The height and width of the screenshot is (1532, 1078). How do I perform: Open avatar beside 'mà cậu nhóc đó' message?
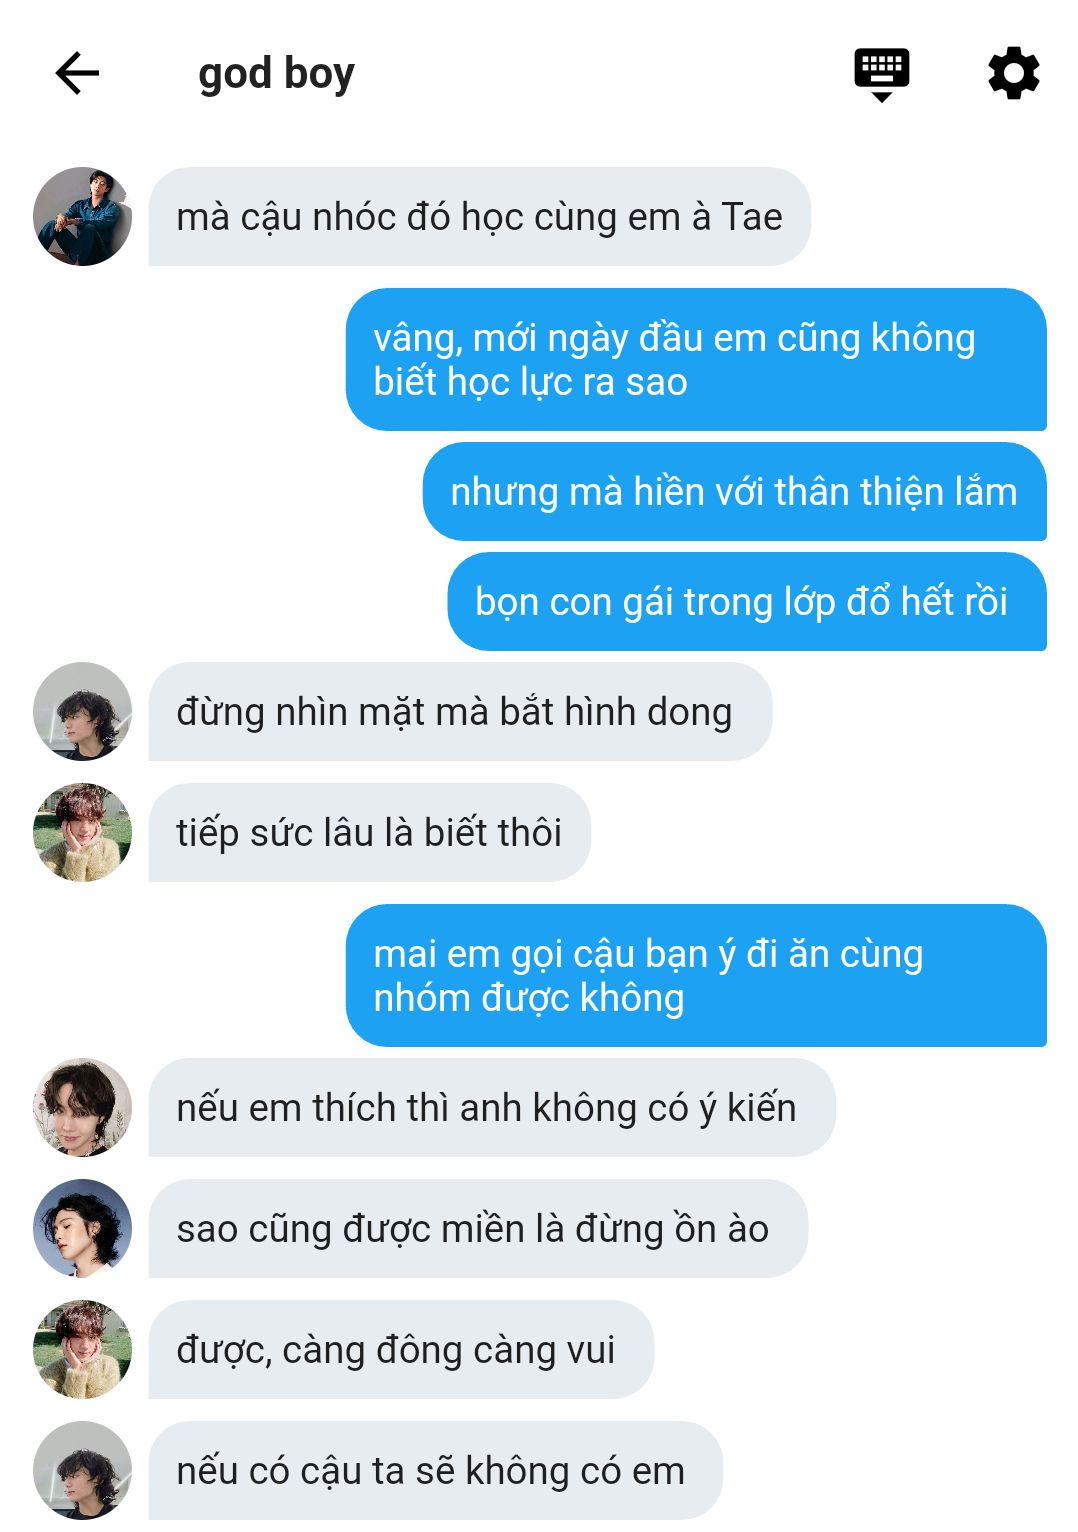click(82, 216)
